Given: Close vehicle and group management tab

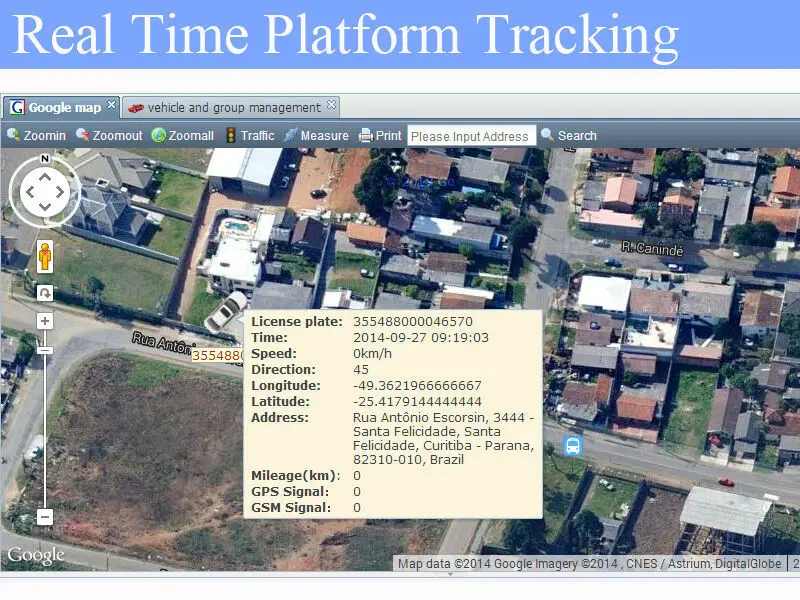Looking at the screenshot, I should [332, 105].
